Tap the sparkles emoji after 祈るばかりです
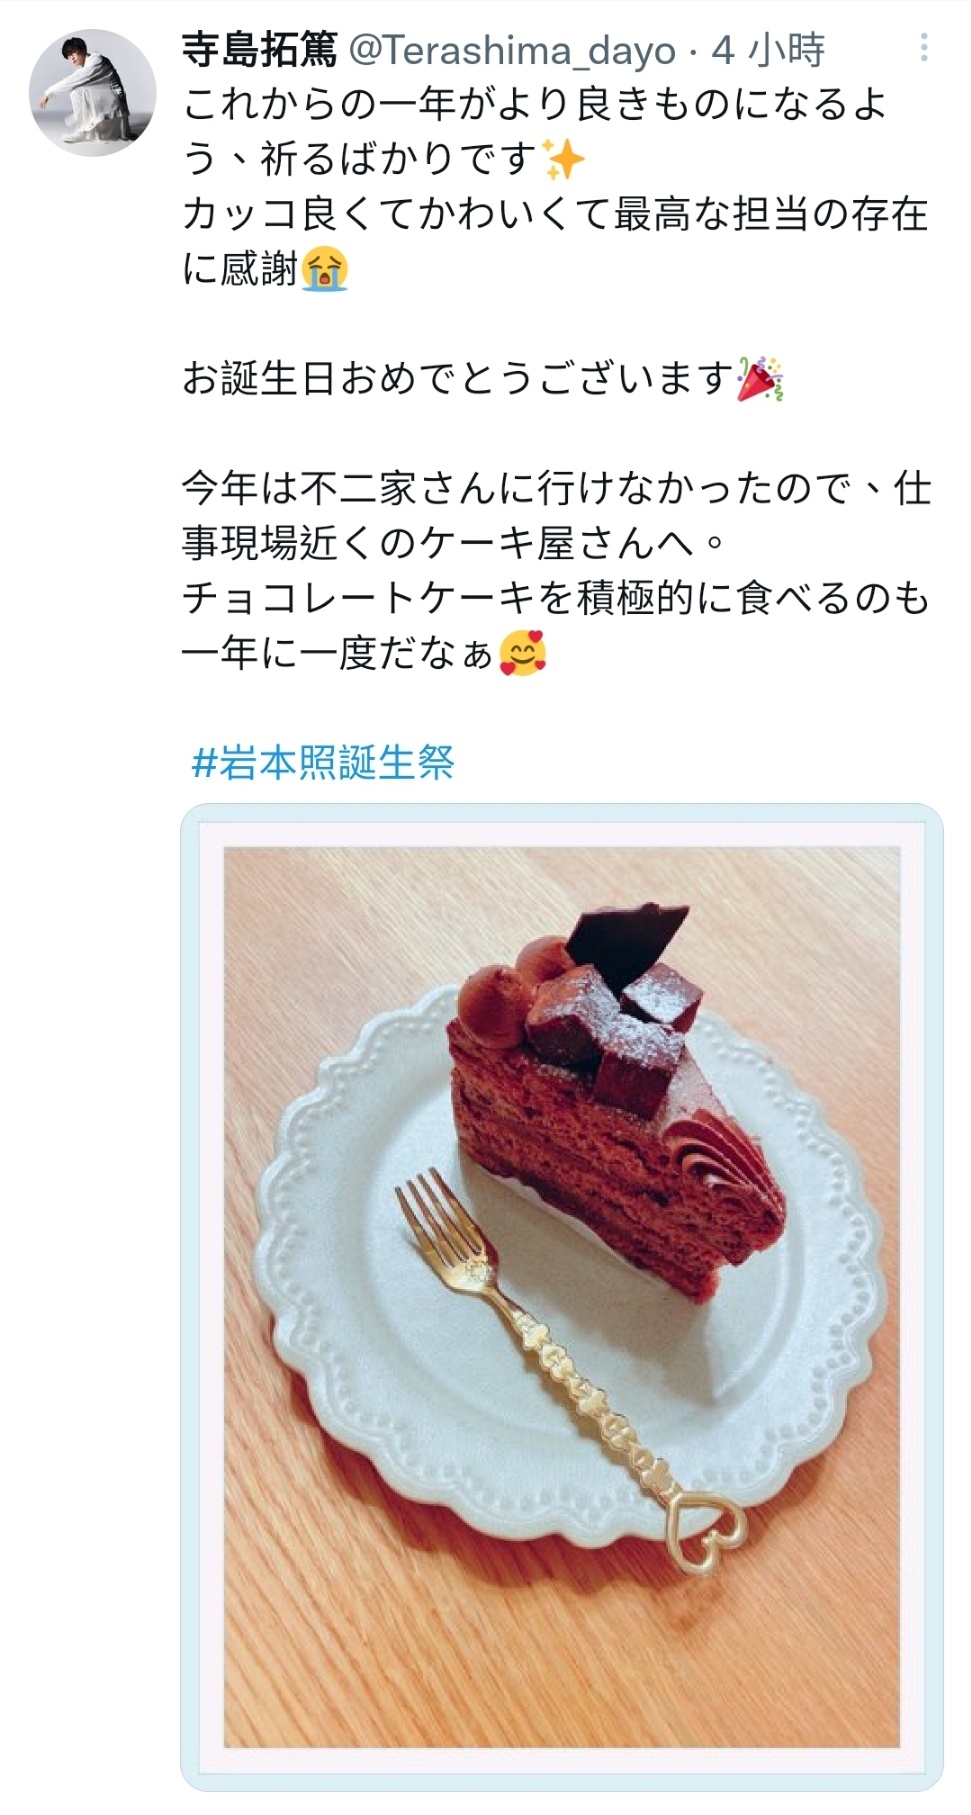The width and height of the screenshot is (971, 1815). point(562,159)
